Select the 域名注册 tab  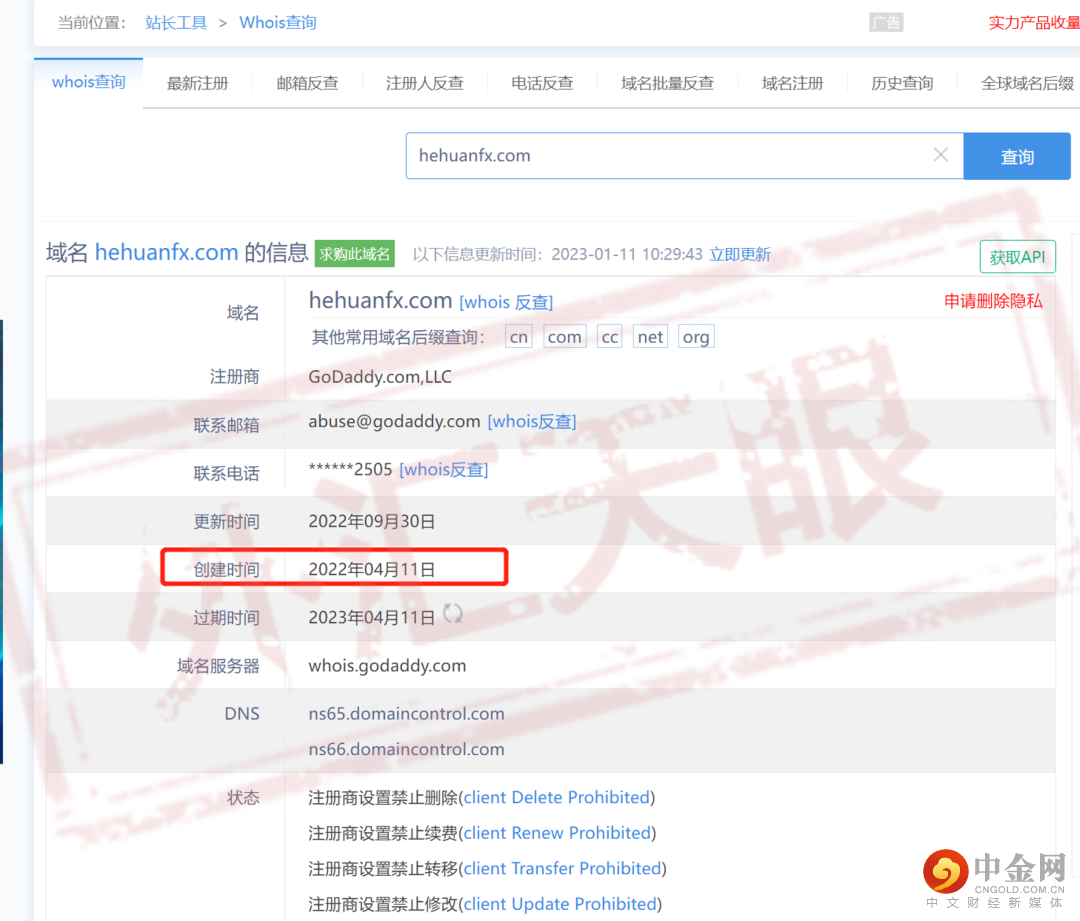(x=792, y=83)
